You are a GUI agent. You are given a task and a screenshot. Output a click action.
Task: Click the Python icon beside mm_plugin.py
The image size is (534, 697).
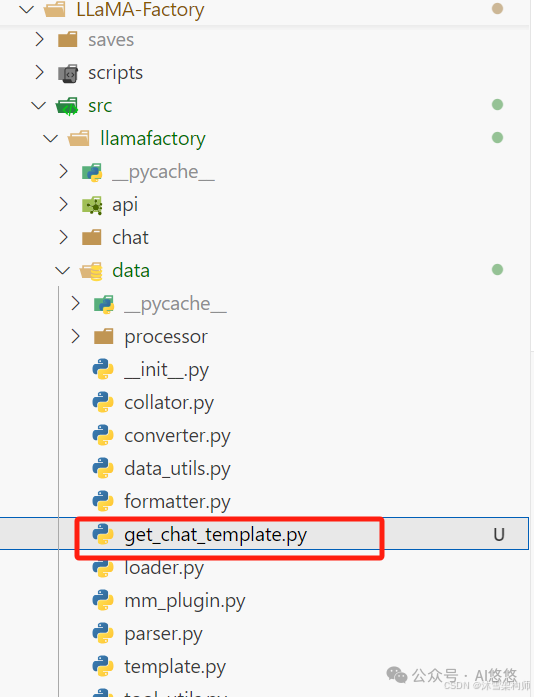(103, 601)
